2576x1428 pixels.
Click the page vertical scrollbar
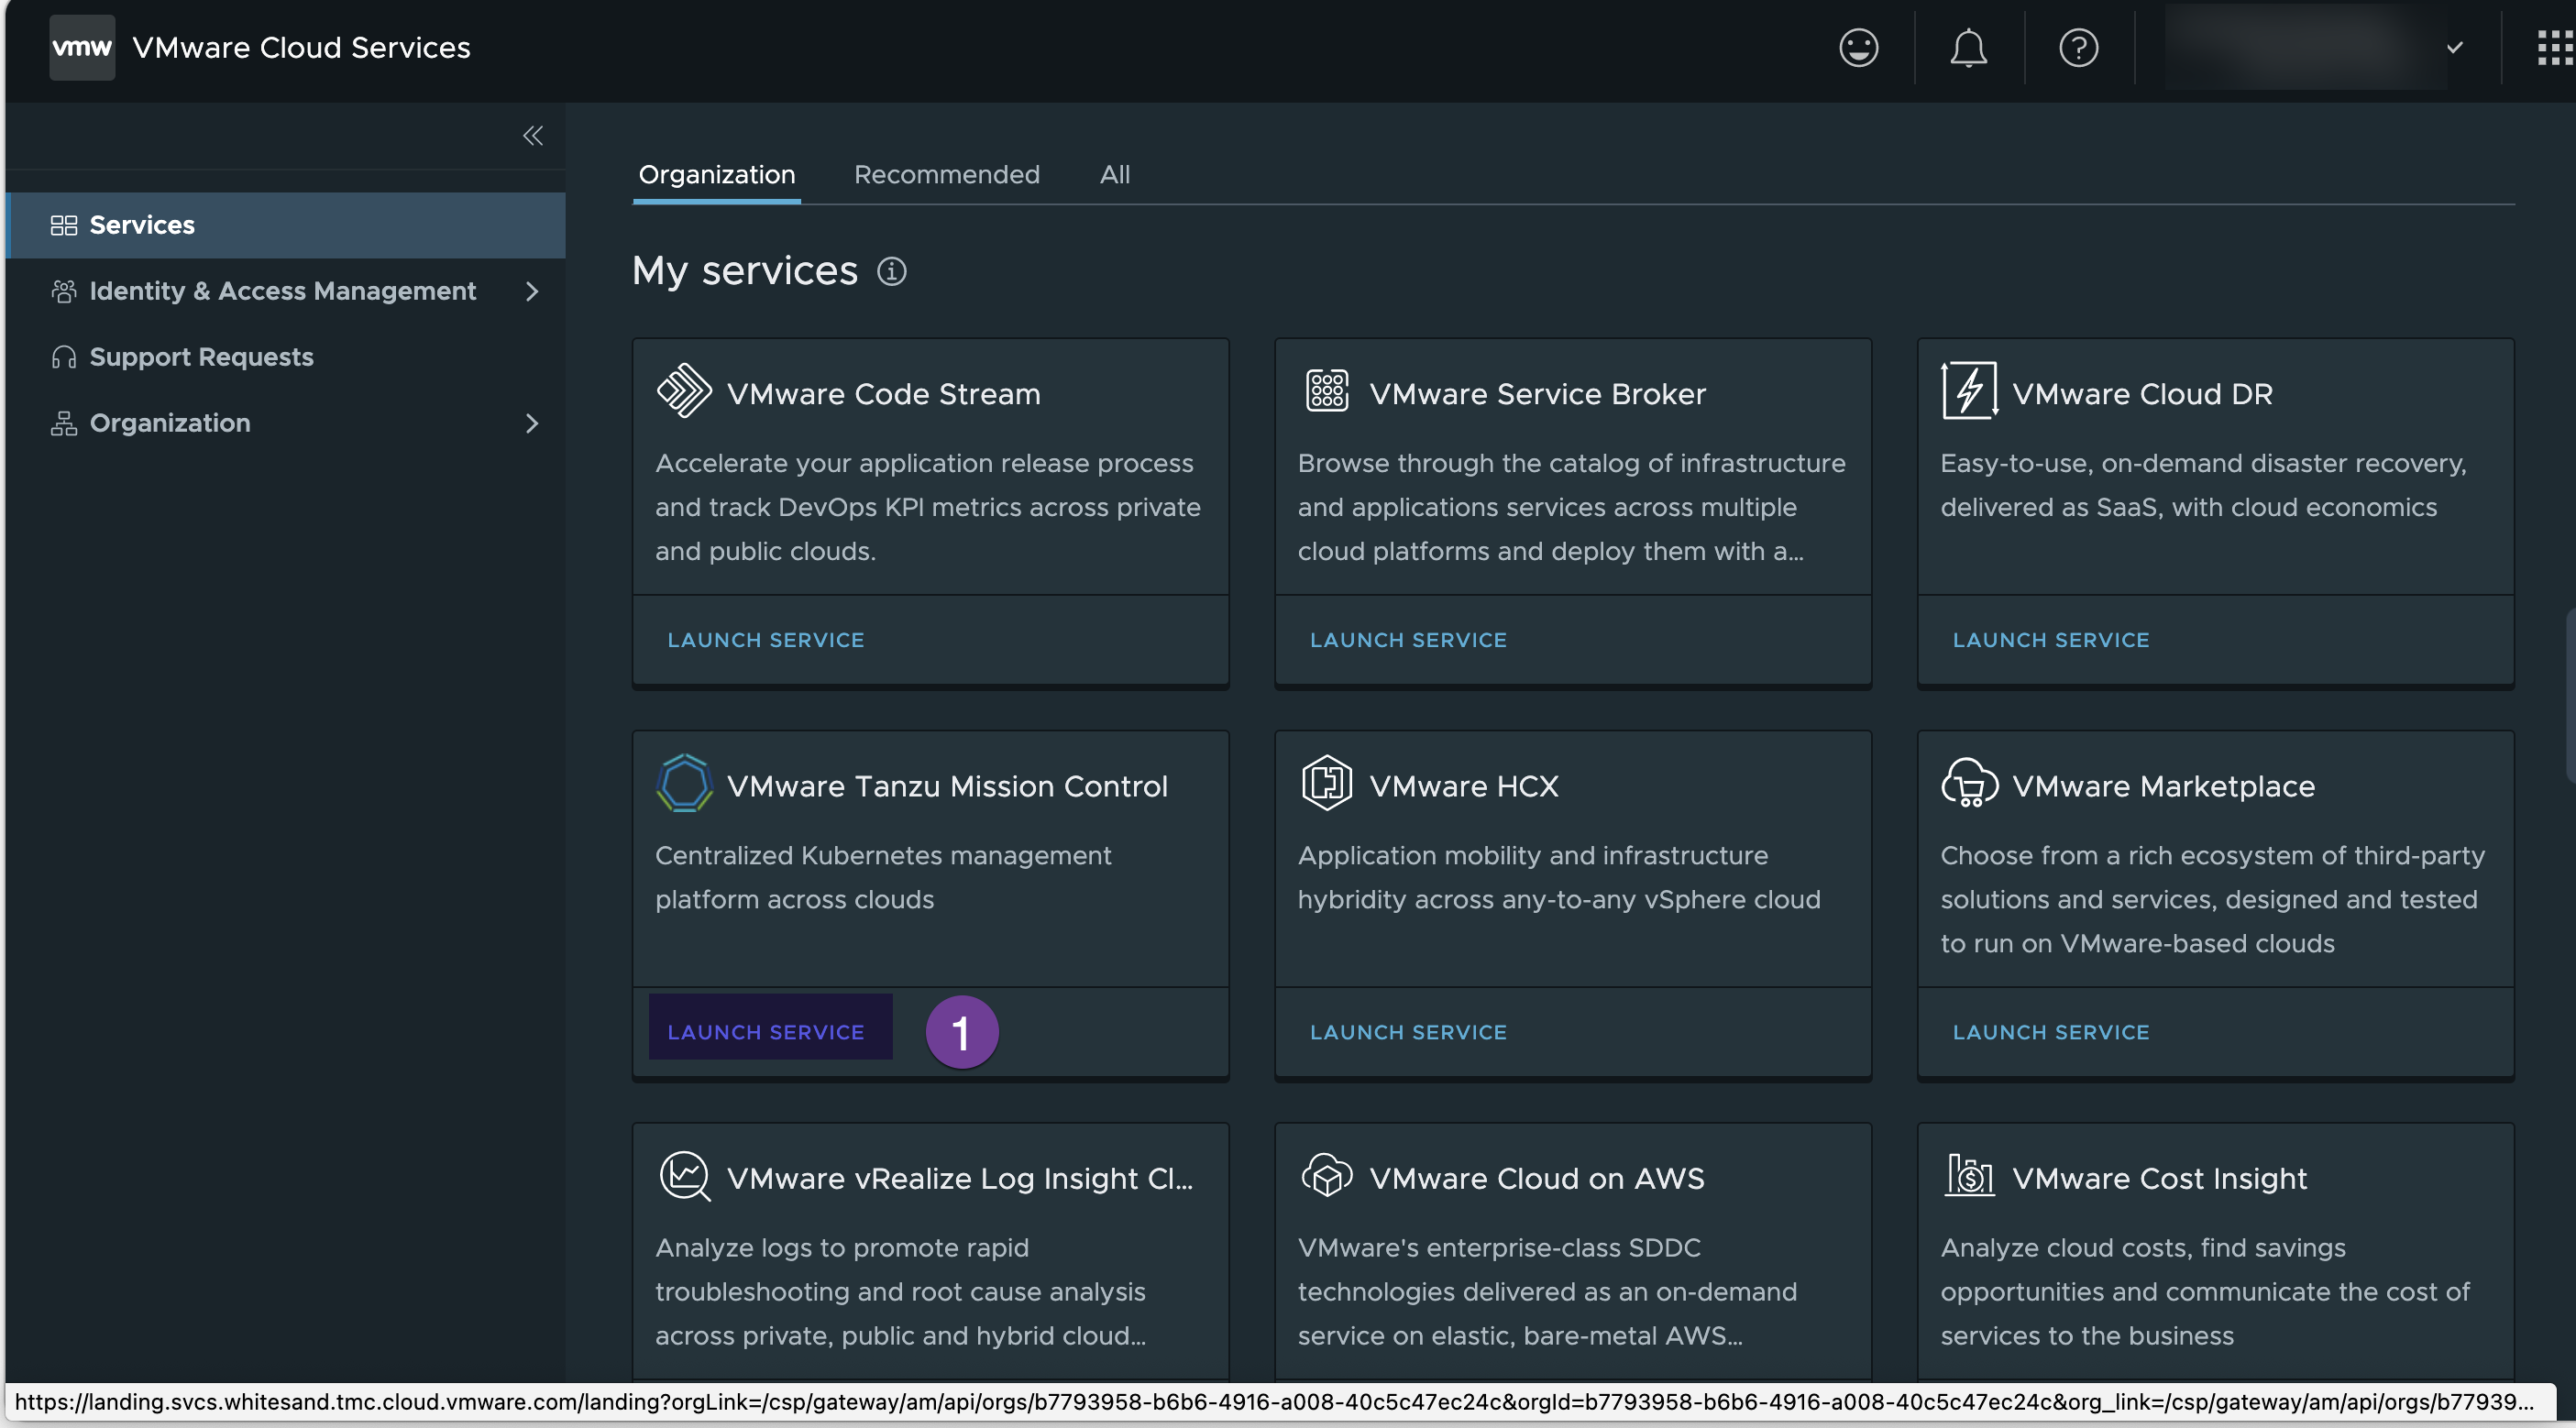[2570, 695]
